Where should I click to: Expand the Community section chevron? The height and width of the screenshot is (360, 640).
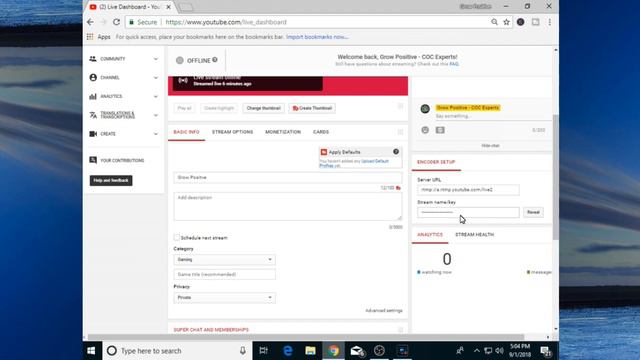(156, 59)
